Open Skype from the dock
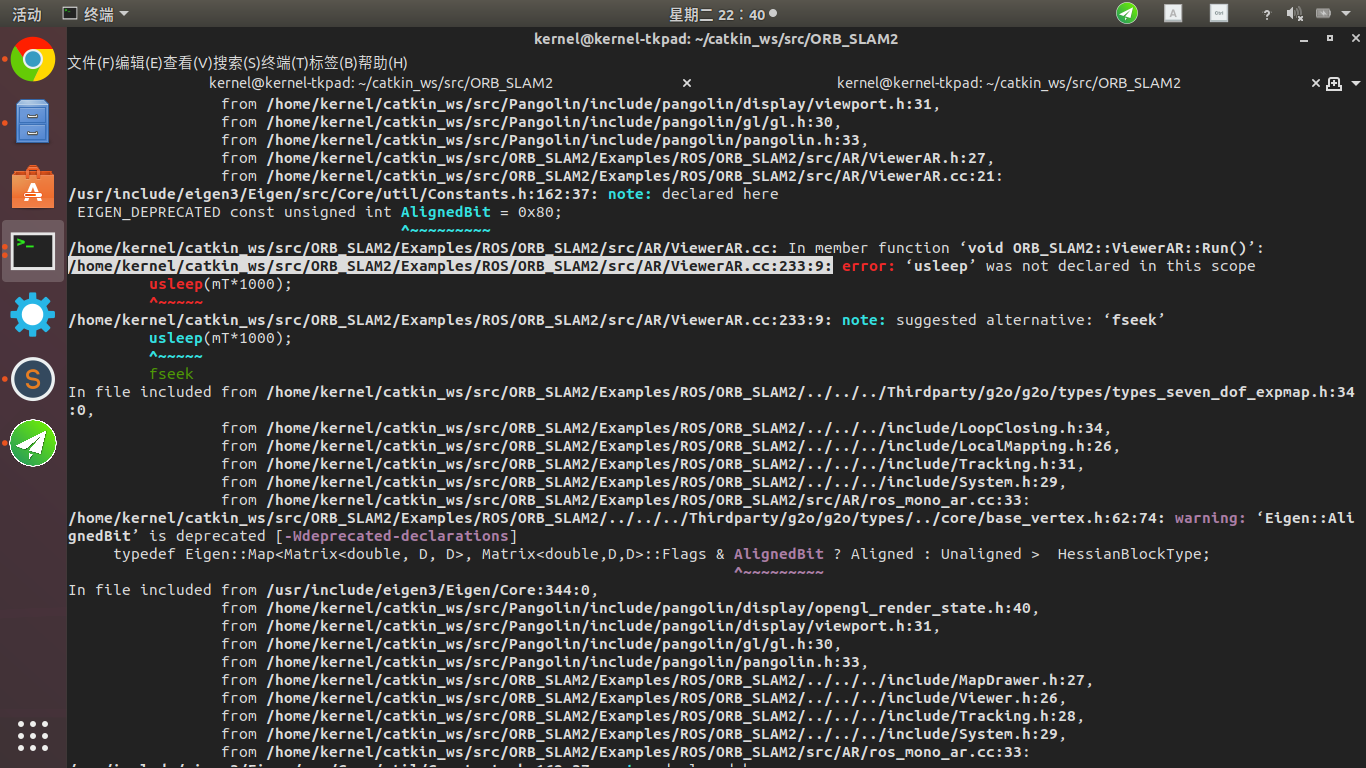1366x768 pixels. coord(32,378)
